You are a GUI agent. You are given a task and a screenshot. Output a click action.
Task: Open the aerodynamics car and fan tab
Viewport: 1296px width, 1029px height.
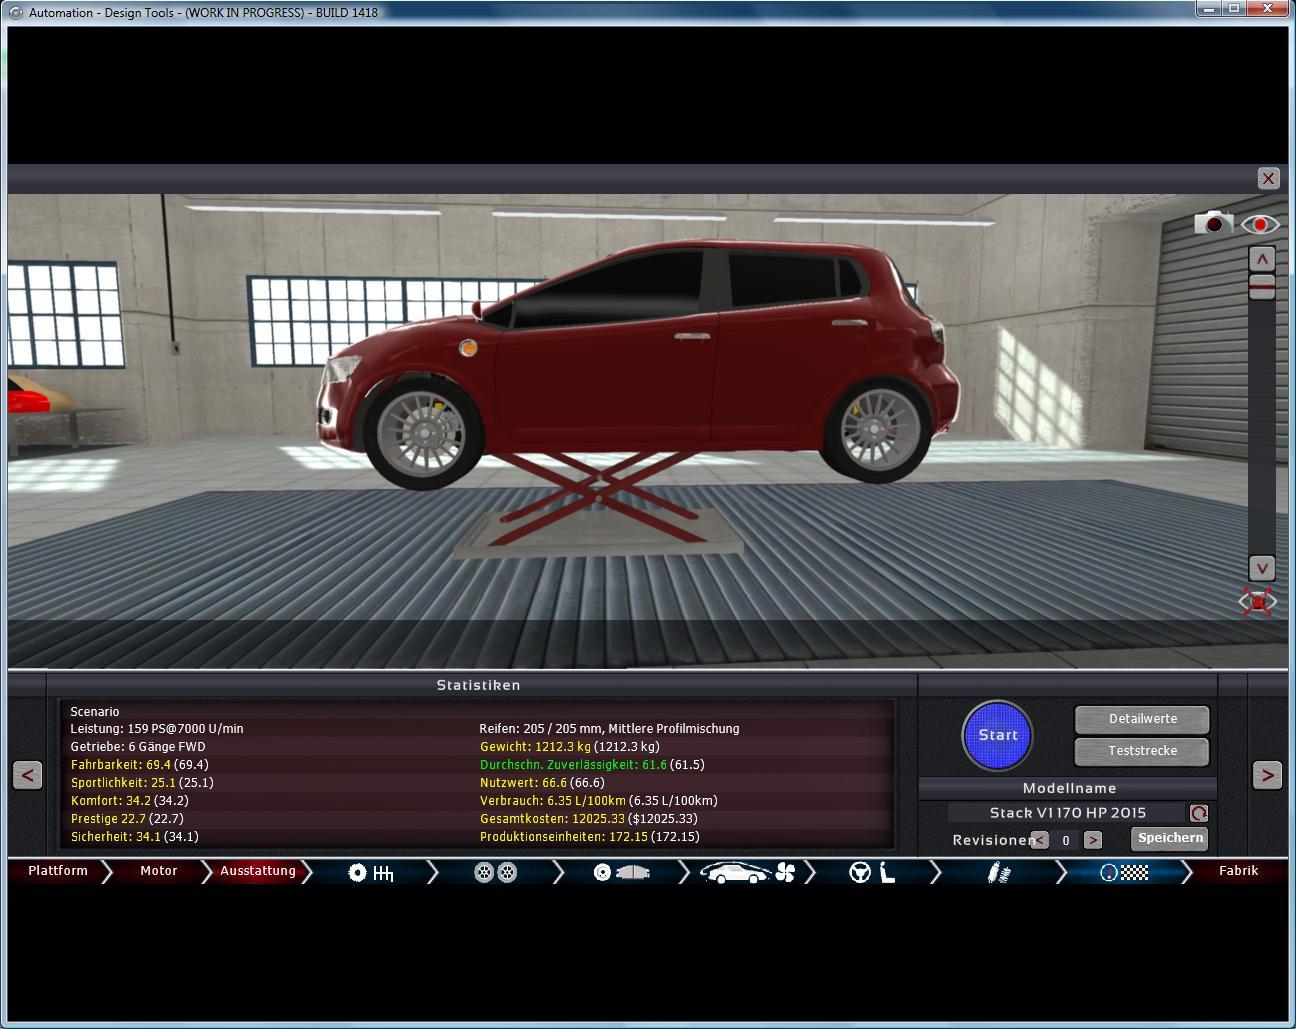coord(746,873)
